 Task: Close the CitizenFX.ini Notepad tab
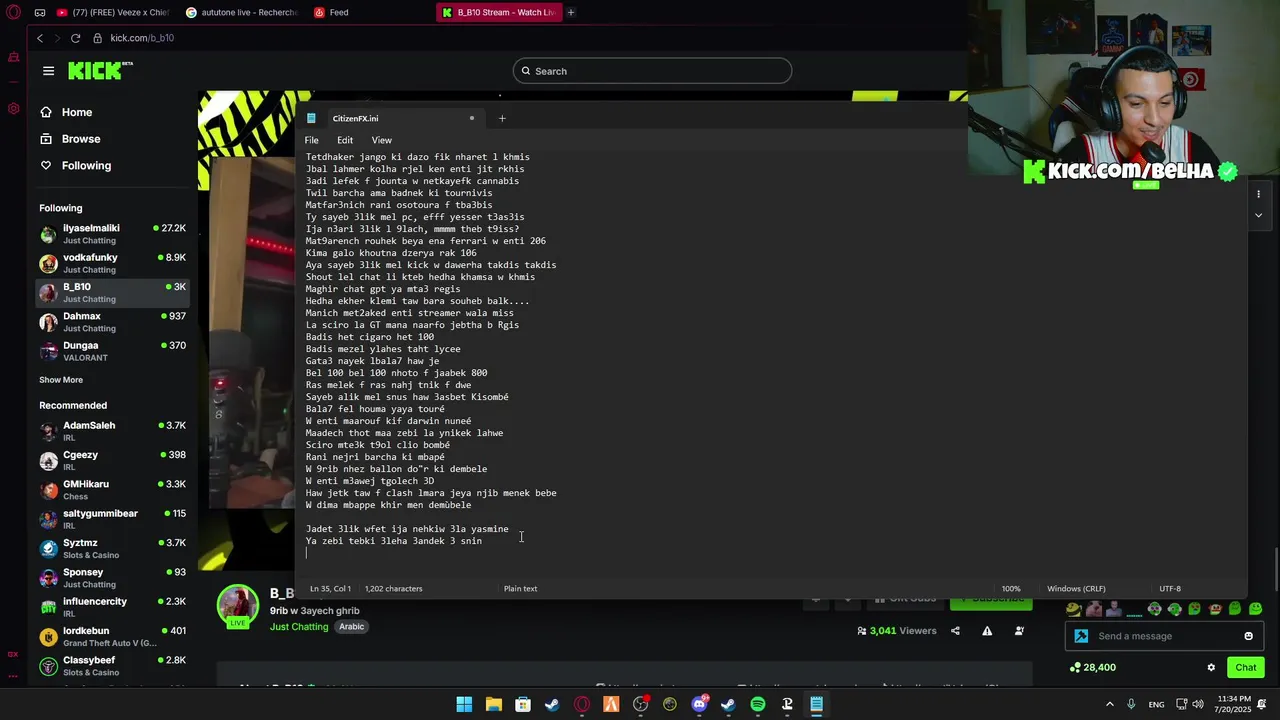coord(472,118)
